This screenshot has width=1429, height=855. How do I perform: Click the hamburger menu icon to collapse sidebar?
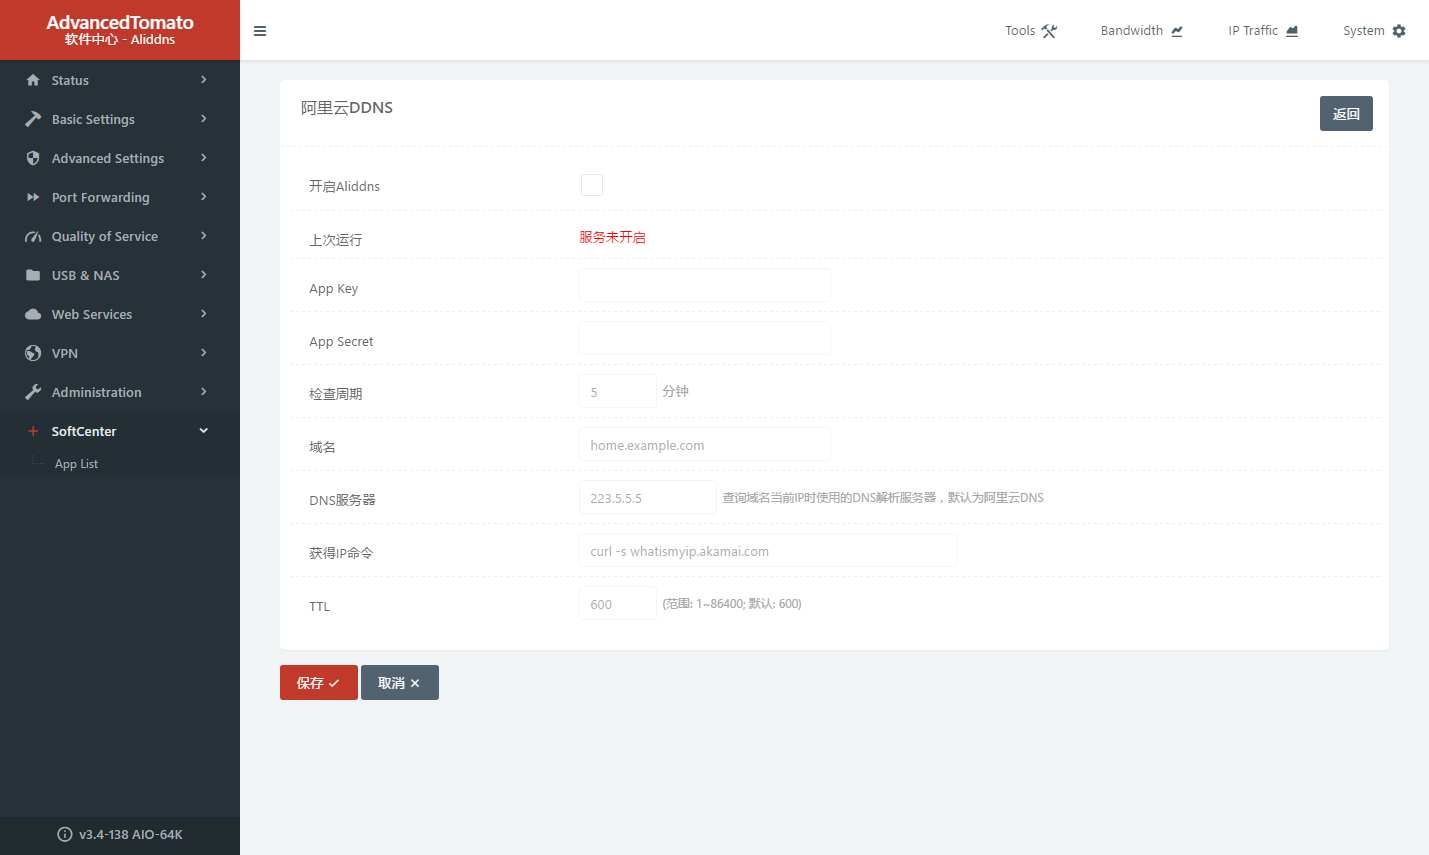pyautogui.click(x=260, y=31)
